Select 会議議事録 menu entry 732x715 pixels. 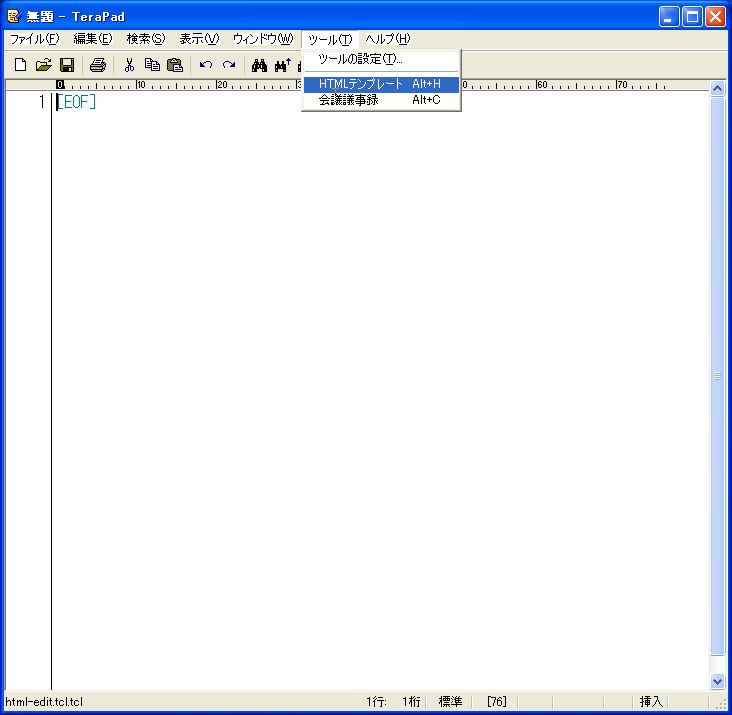coord(381,100)
